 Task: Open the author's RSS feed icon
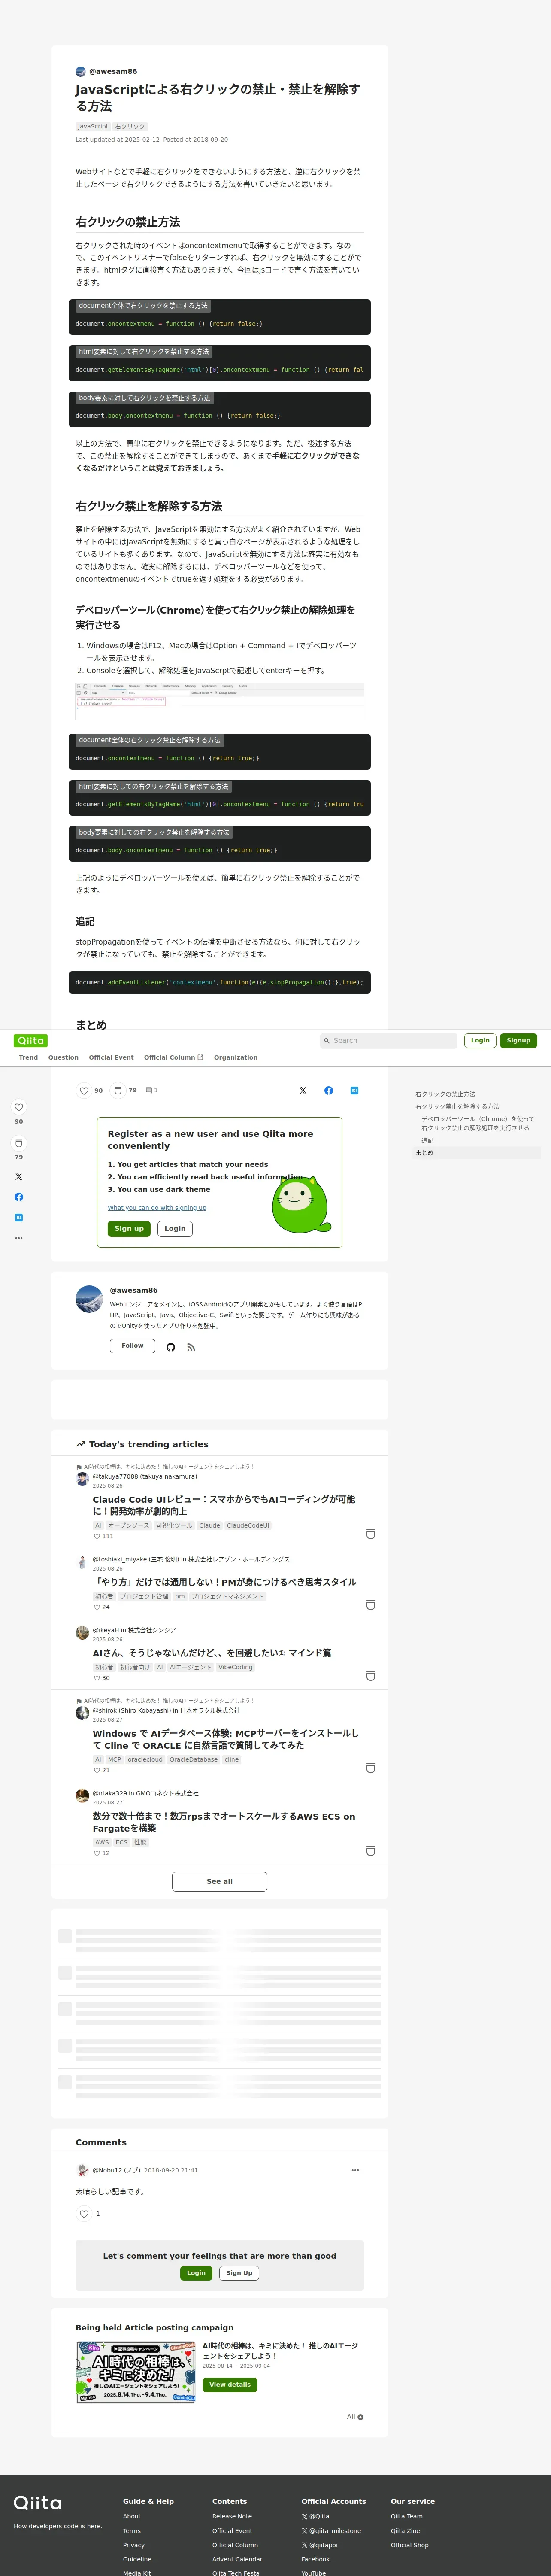pyautogui.click(x=191, y=1347)
